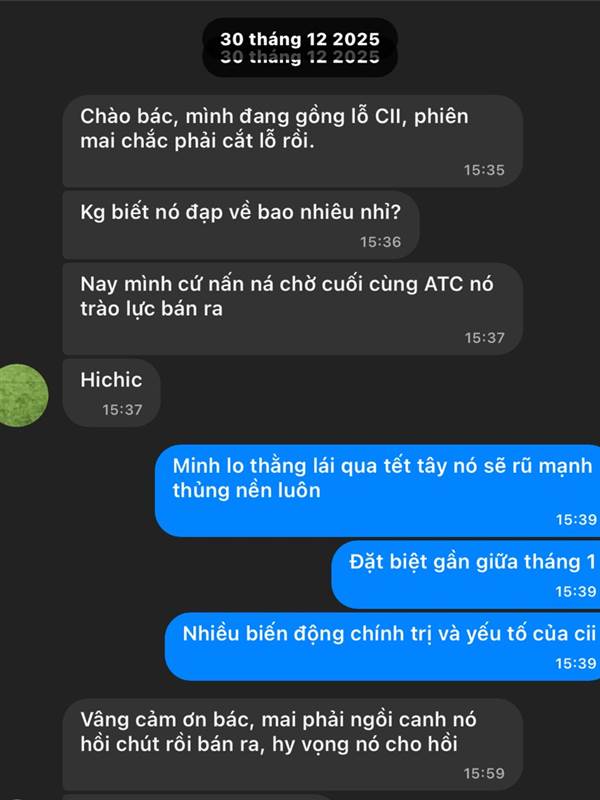This screenshot has height=800, width=600.
Task: Tap the 15:36 timestamp
Action: [381, 242]
